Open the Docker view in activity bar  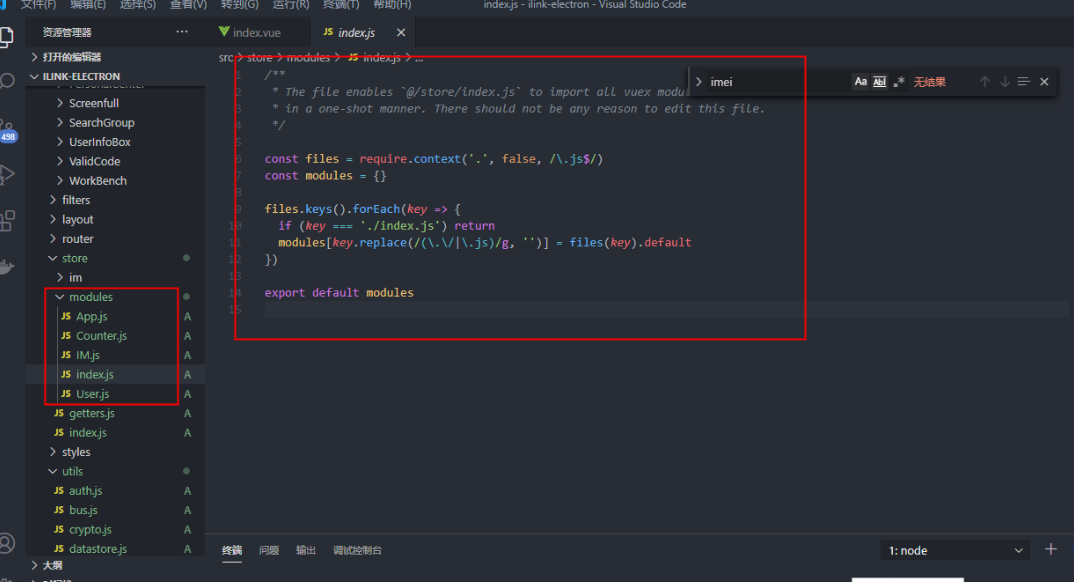click(x=7, y=266)
